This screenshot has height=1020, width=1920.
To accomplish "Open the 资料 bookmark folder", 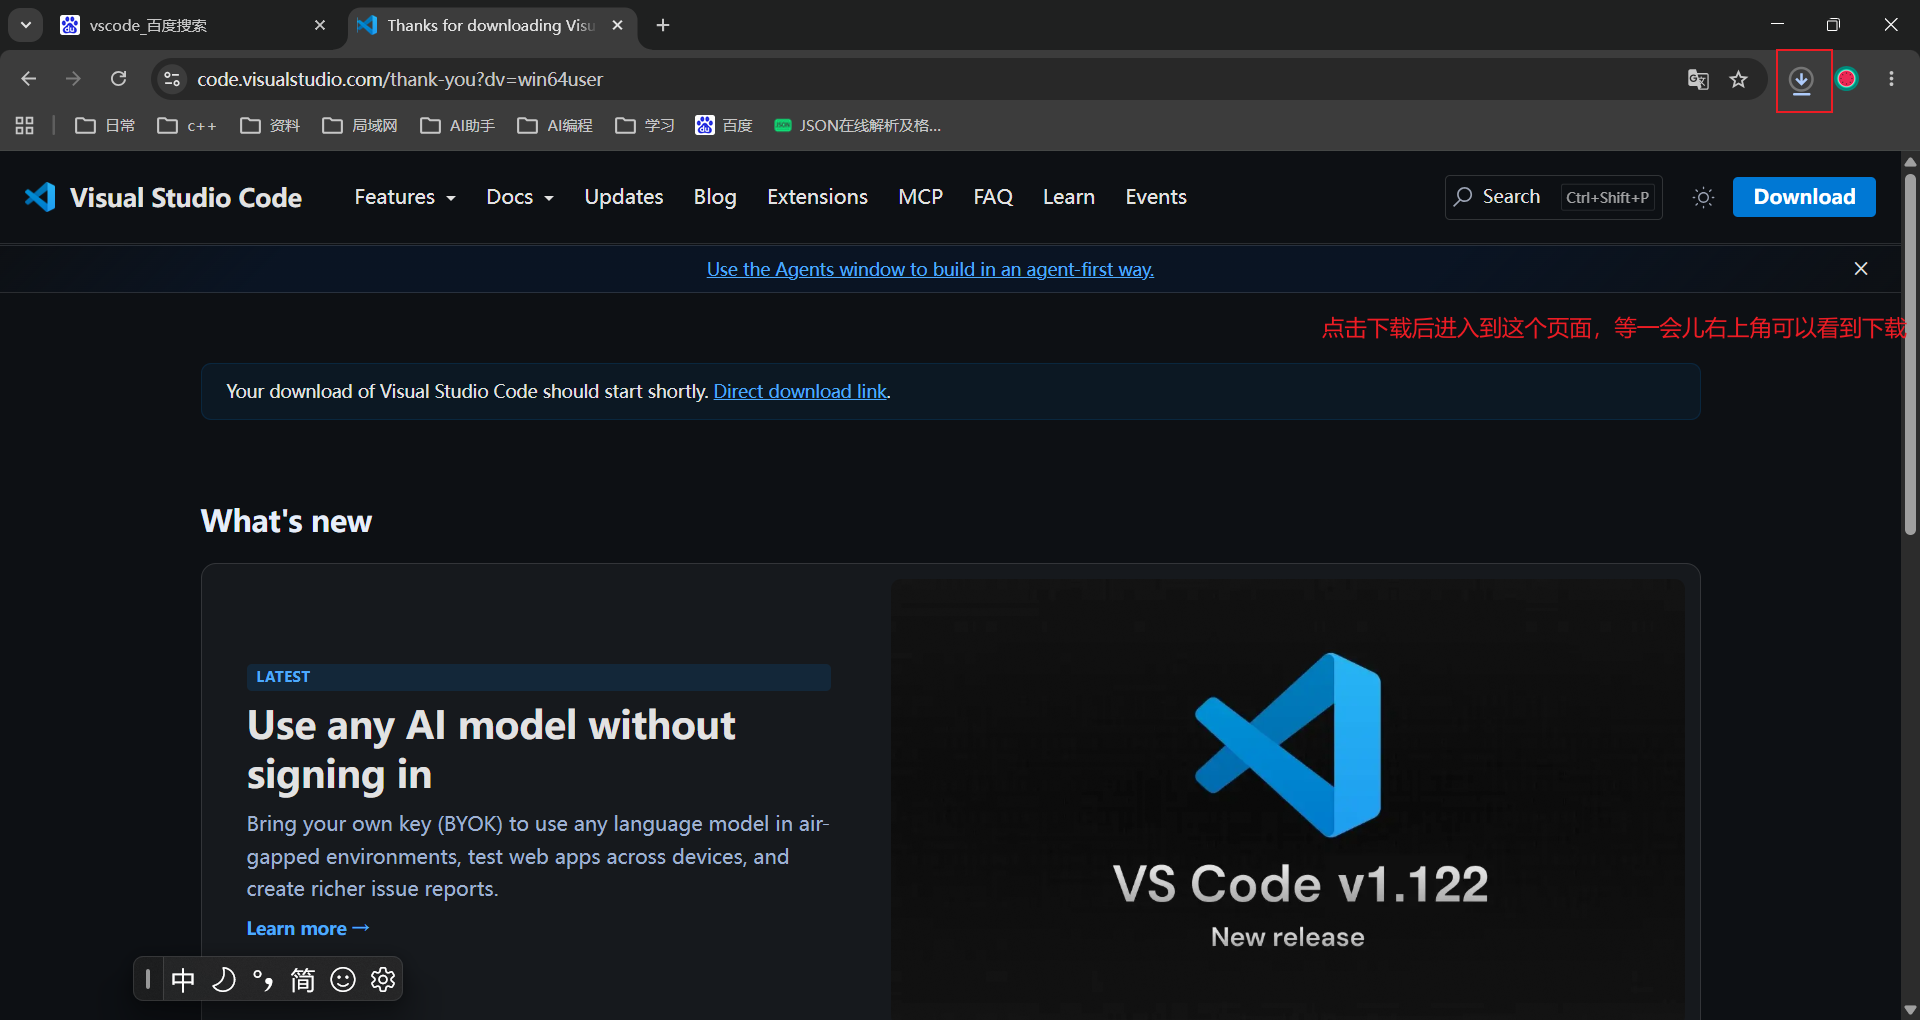I will (270, 125).
